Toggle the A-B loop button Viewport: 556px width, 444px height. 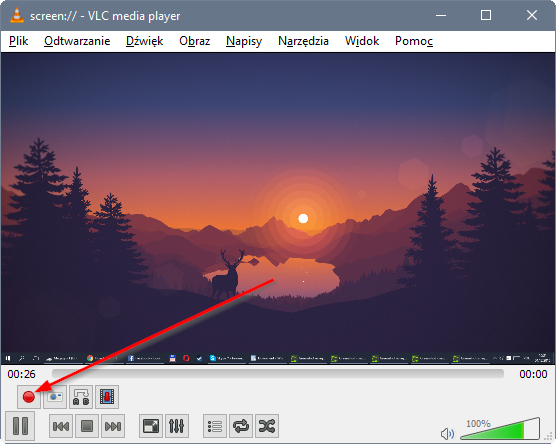[x=81, y=397]
